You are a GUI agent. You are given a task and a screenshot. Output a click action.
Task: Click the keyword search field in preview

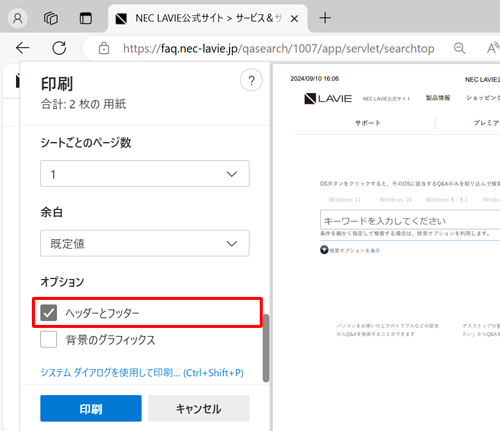(x=410, y=221)
